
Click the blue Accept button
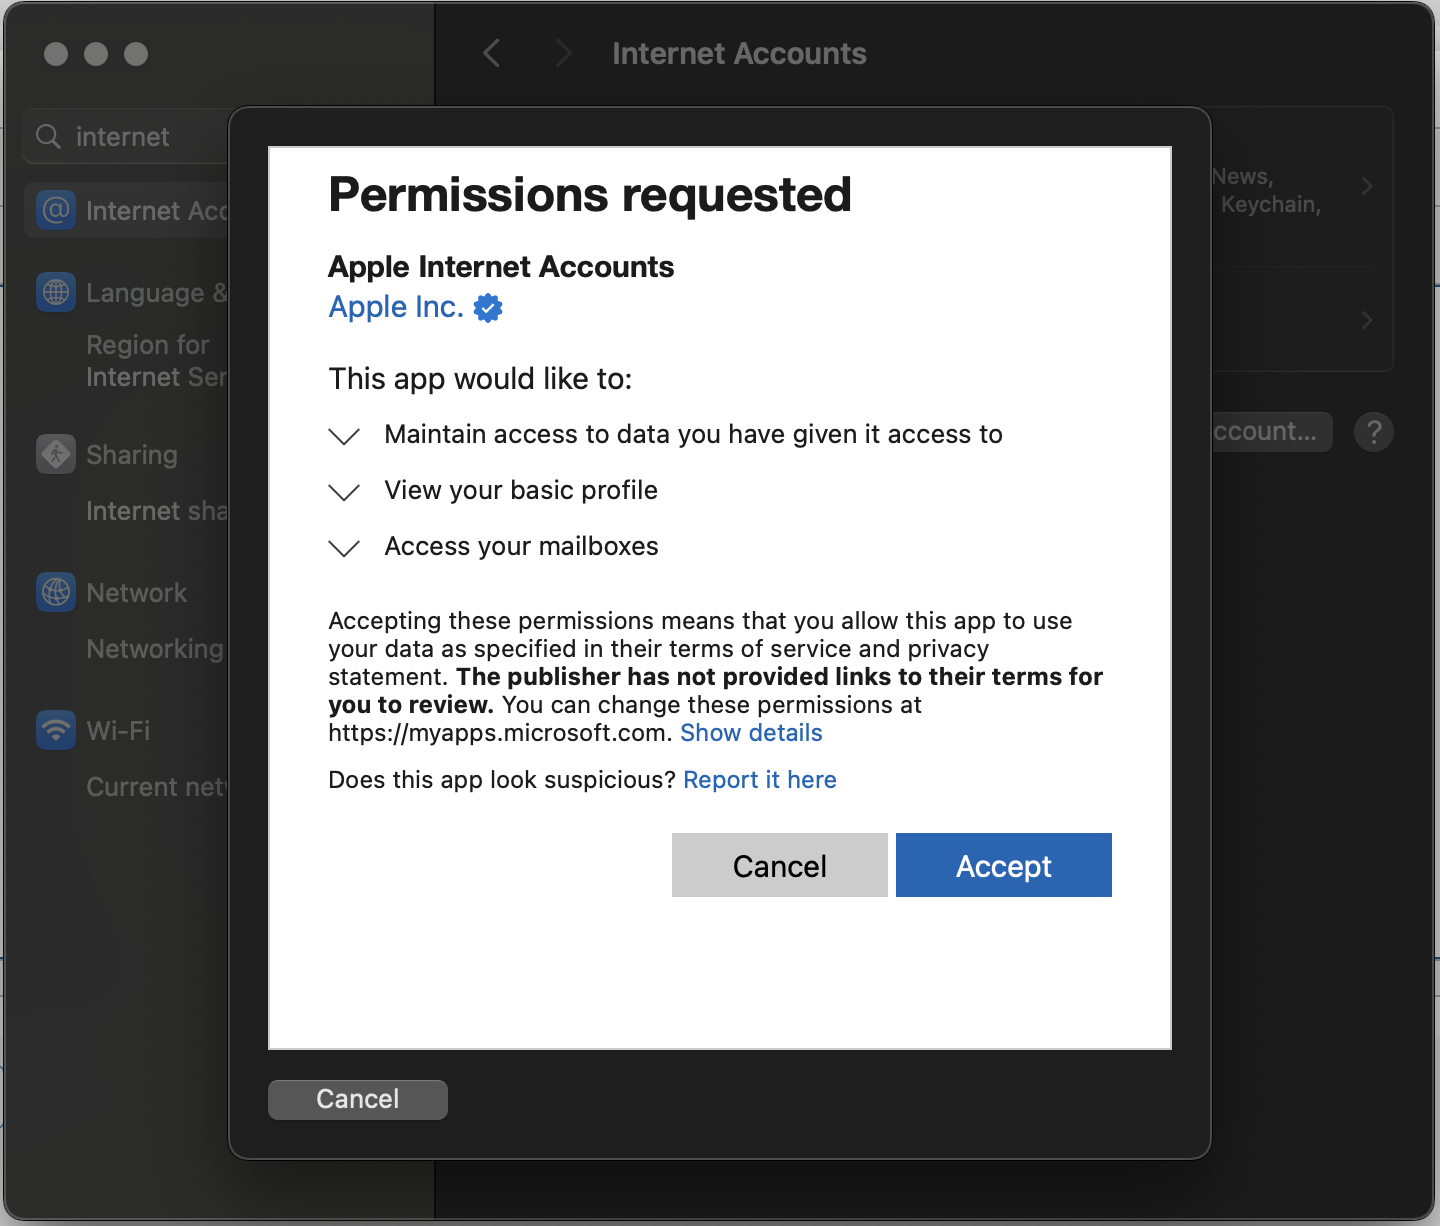[x=1003, y=865]
